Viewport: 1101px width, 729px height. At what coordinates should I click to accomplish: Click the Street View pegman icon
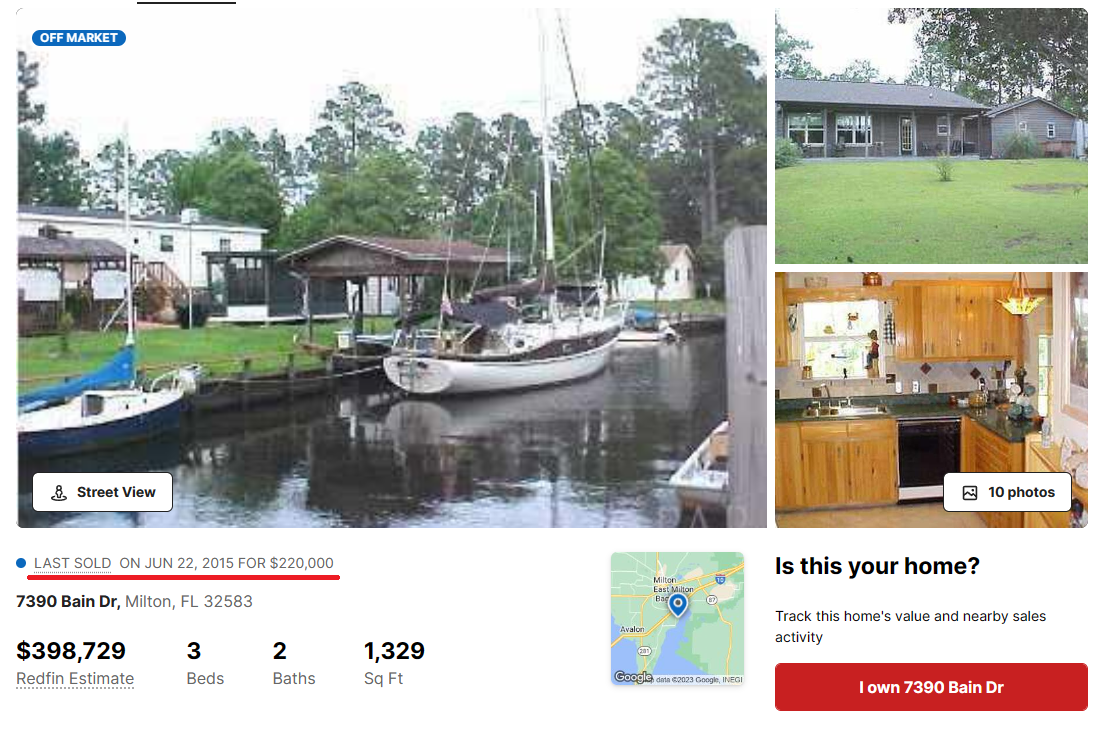pyautogui.click(x=59, y=492)
